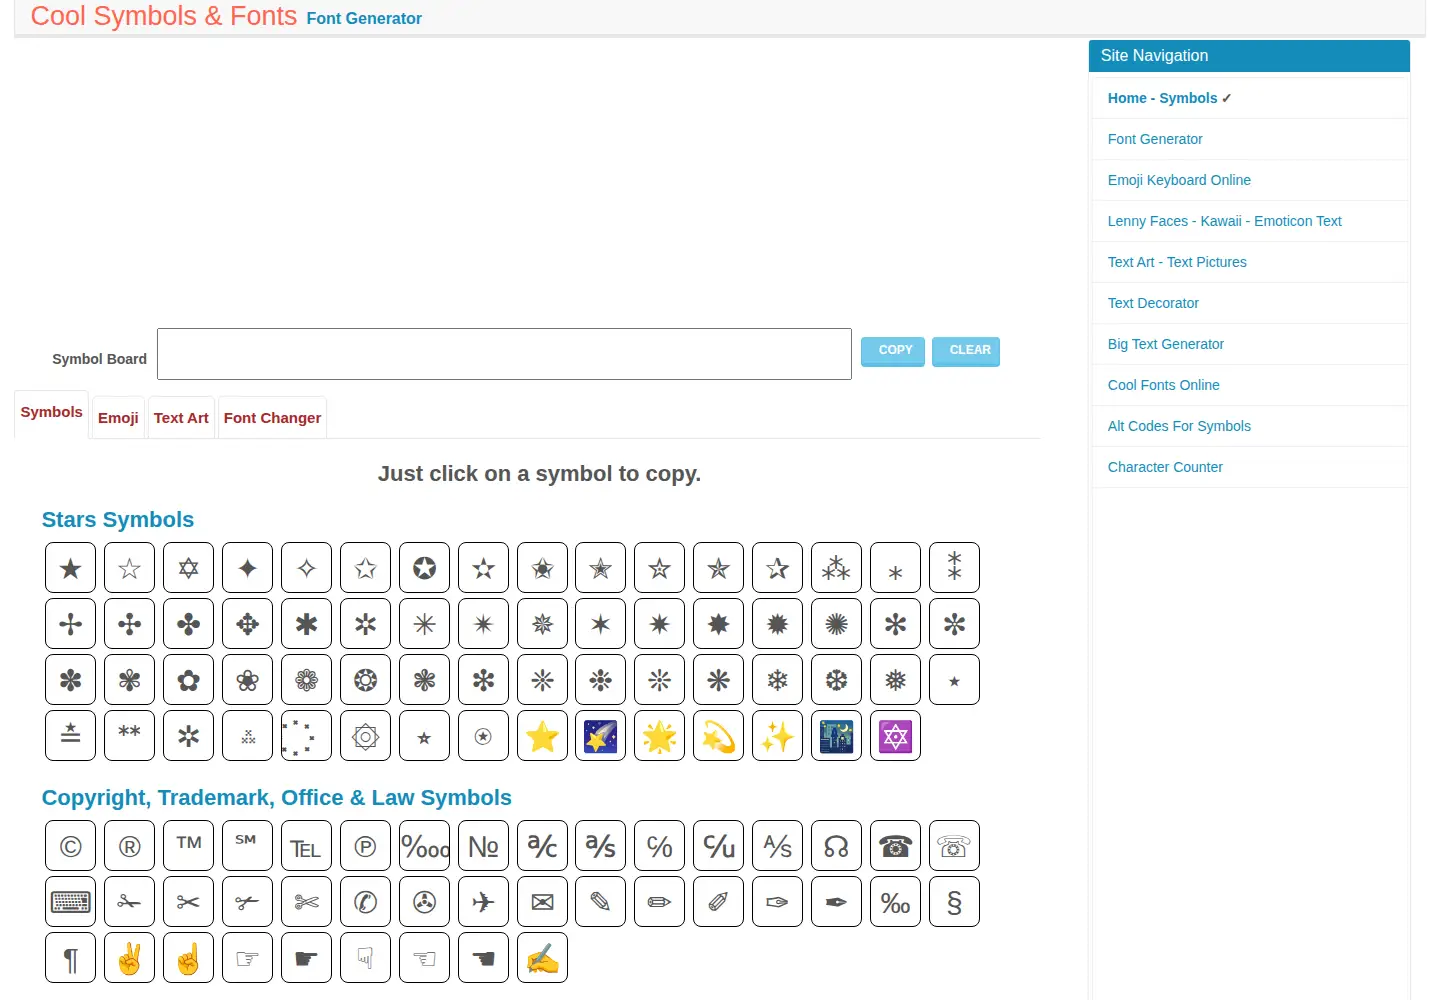1440x1000 pixels.
Task: Copy the circled P sound recording symbol
Action: 365,846
